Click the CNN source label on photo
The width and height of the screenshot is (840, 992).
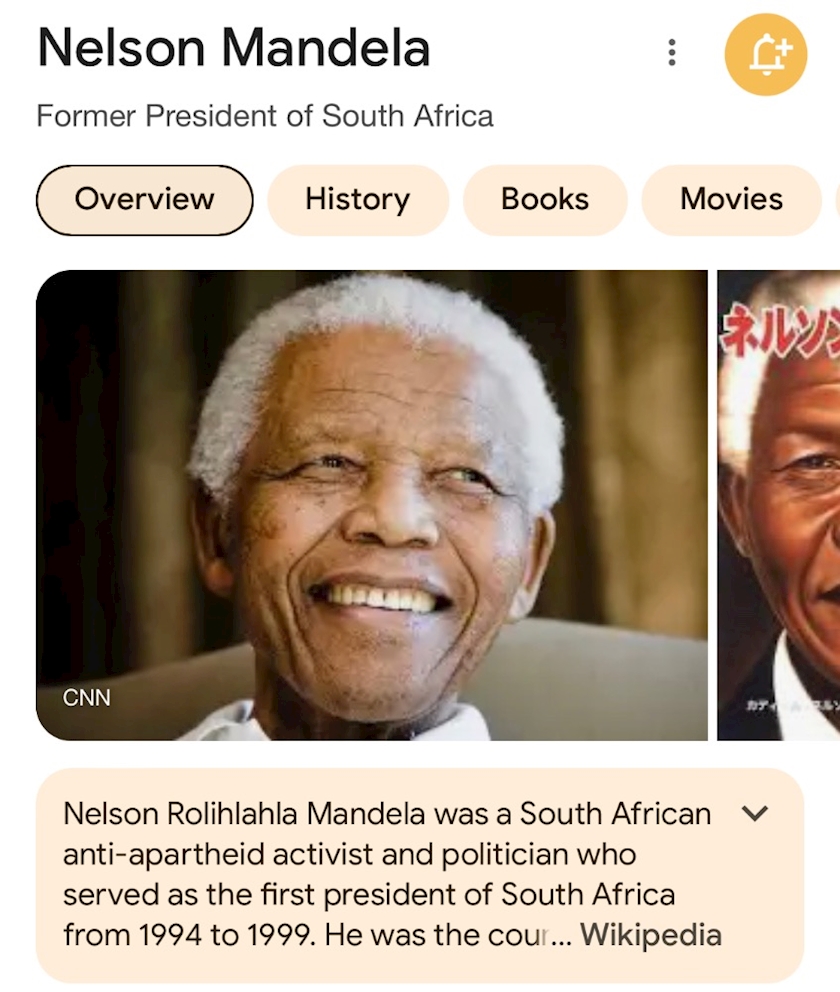click(87, 697)
